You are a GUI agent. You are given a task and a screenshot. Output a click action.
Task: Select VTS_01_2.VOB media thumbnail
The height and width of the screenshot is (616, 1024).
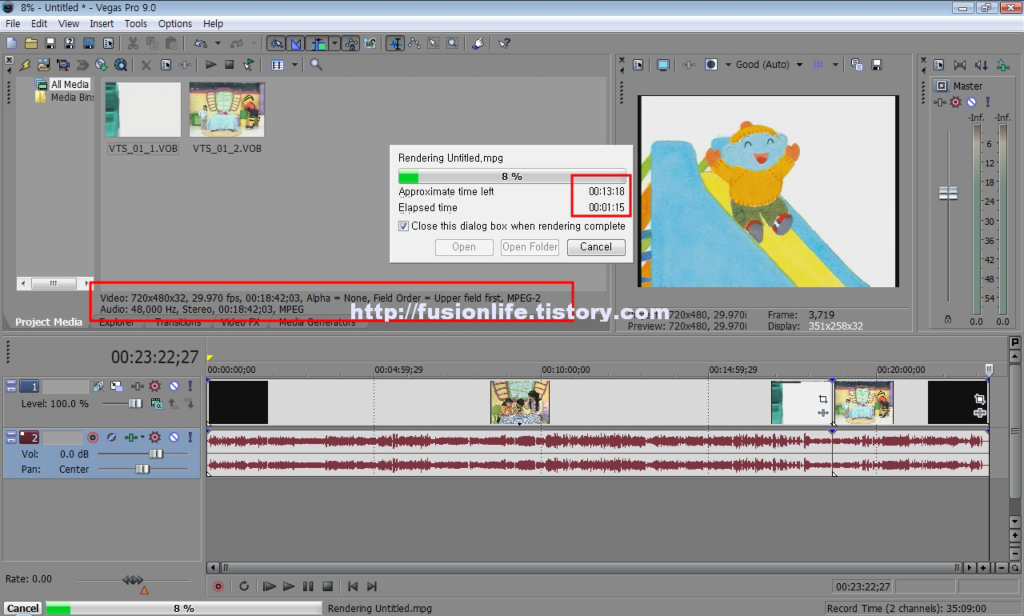point(227,109)
